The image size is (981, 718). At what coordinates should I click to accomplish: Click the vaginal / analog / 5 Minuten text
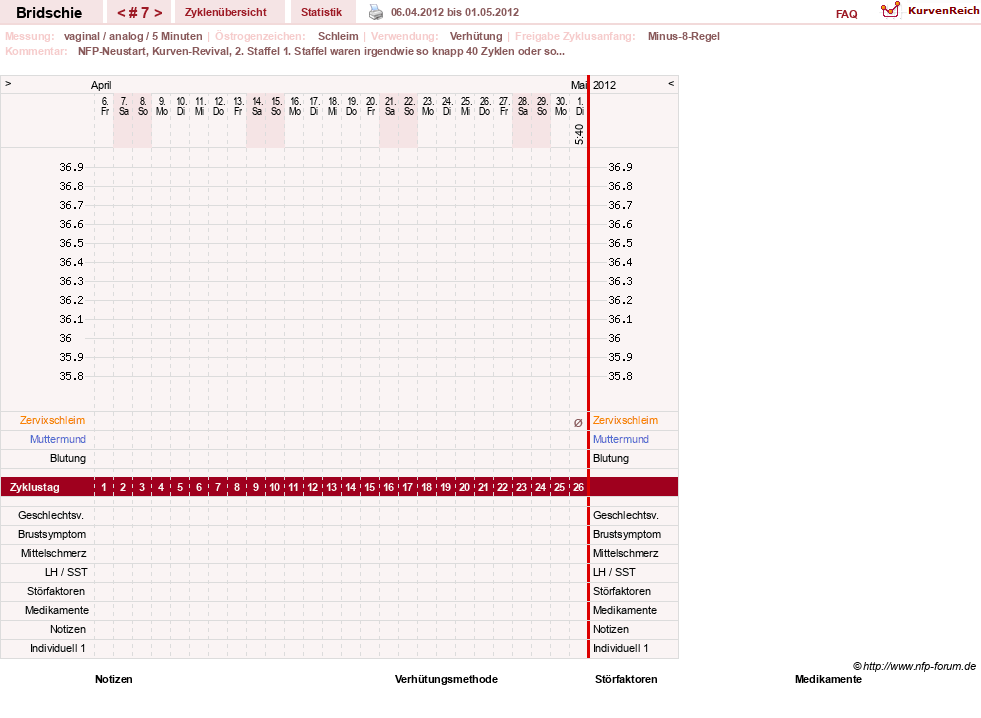[133, 36]
